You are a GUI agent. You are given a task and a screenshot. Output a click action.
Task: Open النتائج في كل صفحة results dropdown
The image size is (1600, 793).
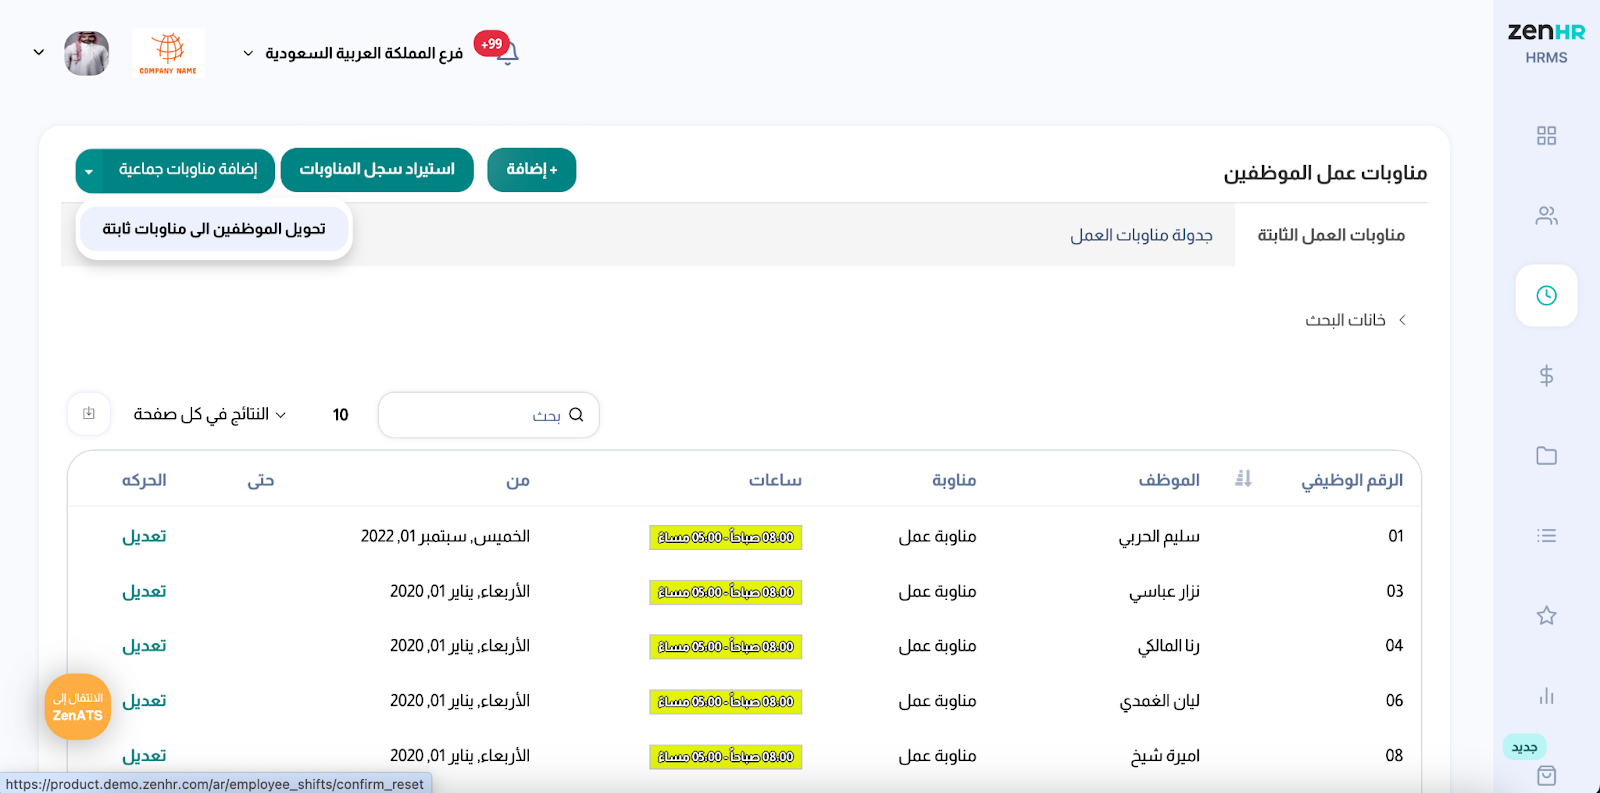210,414
